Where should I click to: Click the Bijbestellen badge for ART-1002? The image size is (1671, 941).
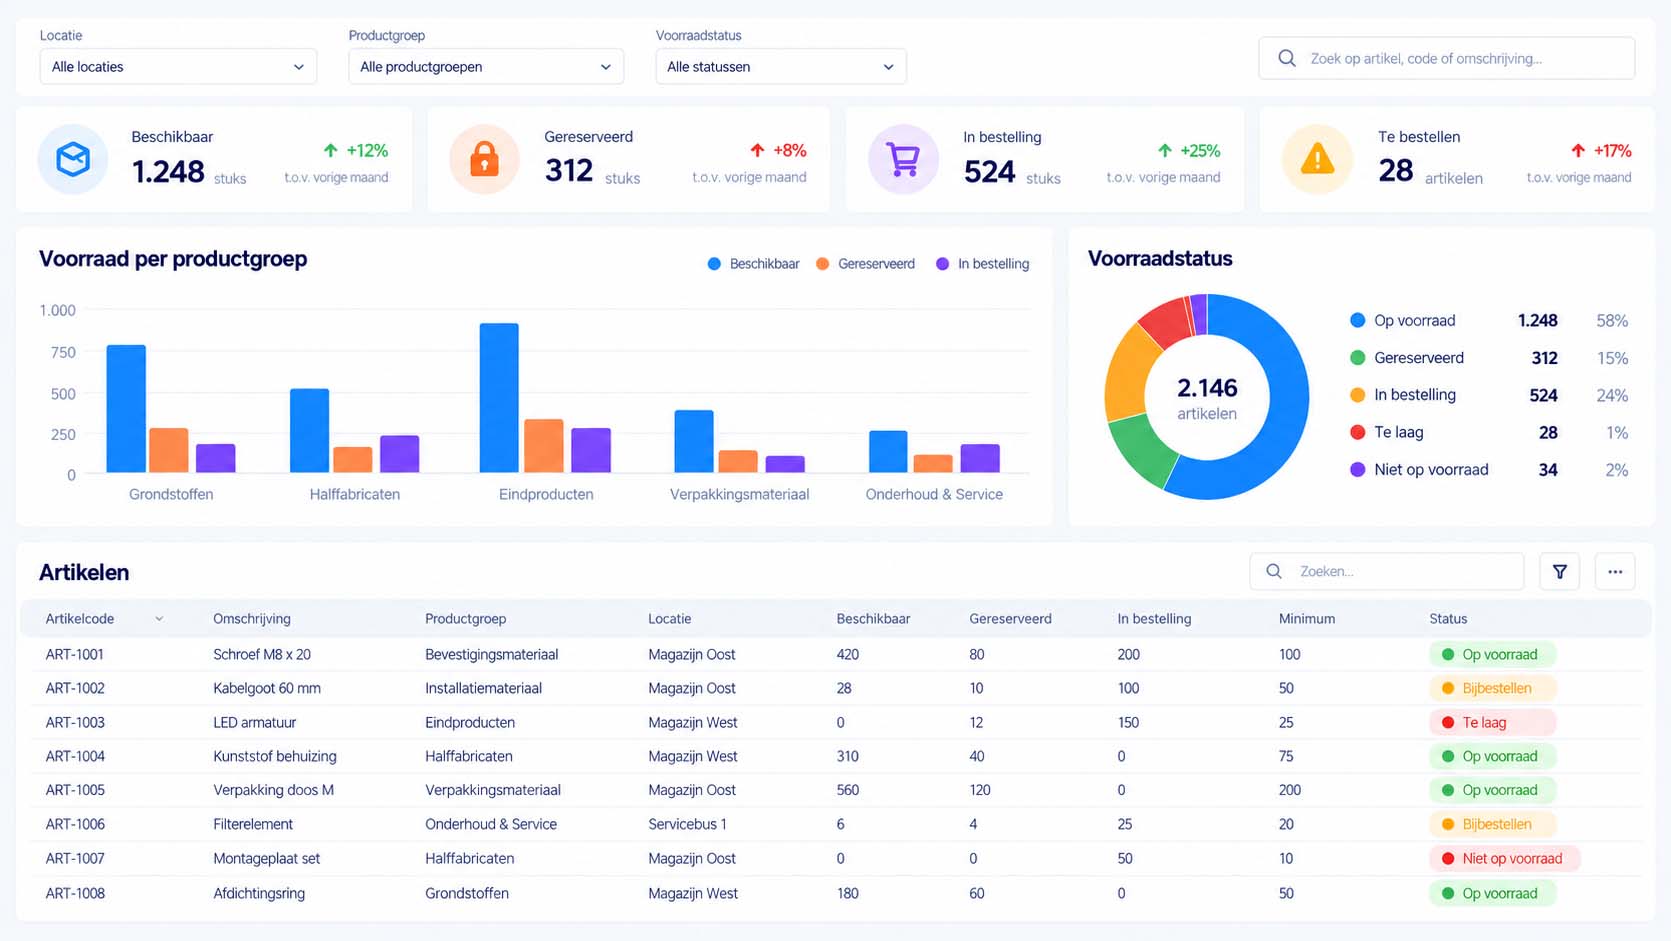pyautogui.click(x=1494, y=688)
